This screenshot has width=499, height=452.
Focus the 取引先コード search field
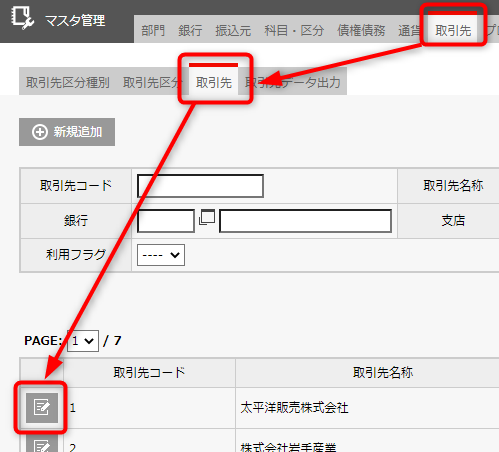tap(200, 186)
